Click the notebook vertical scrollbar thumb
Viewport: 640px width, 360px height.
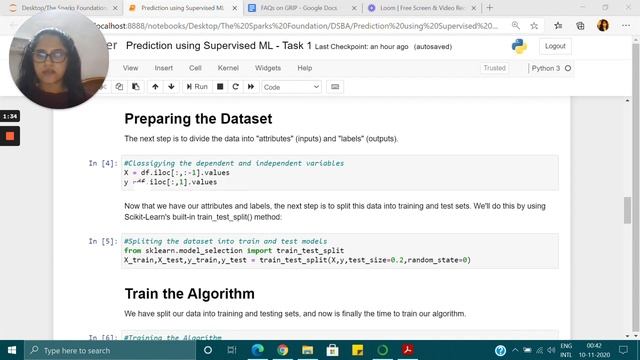click(627, 210)
